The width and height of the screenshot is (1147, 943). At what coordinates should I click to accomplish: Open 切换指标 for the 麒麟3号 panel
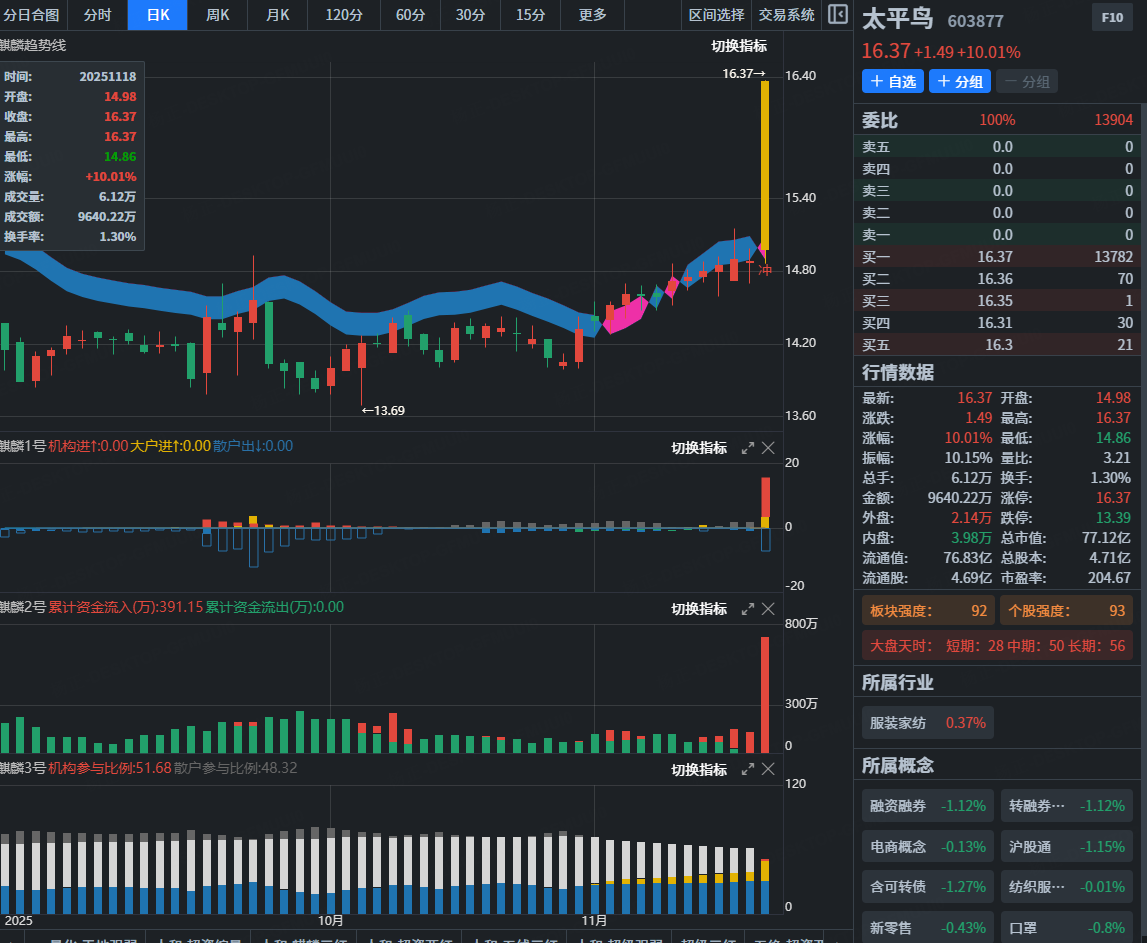coord(699,770)
